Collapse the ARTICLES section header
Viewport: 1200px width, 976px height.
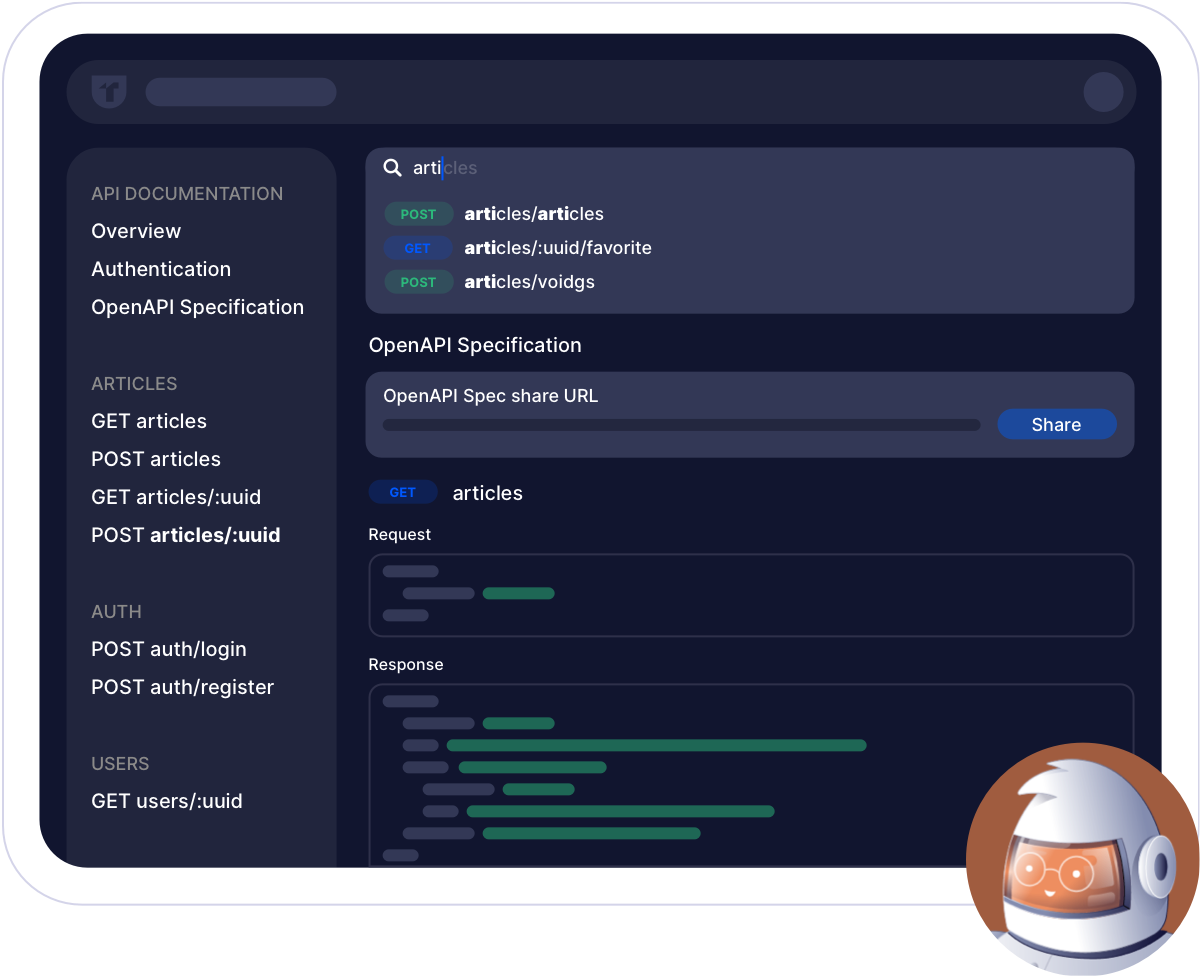134,383
